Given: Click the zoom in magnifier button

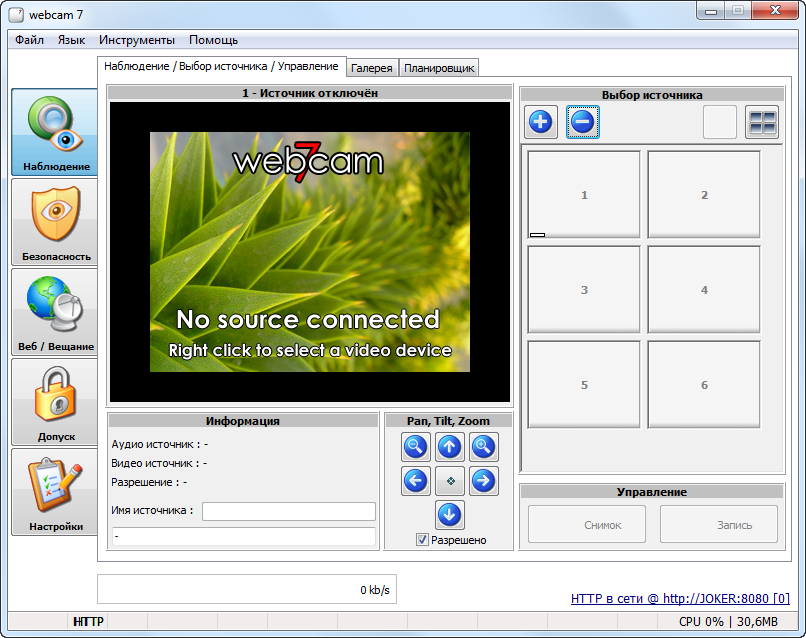Looking at the screenshot, I should pyautogui.click(x=484, y=447).
